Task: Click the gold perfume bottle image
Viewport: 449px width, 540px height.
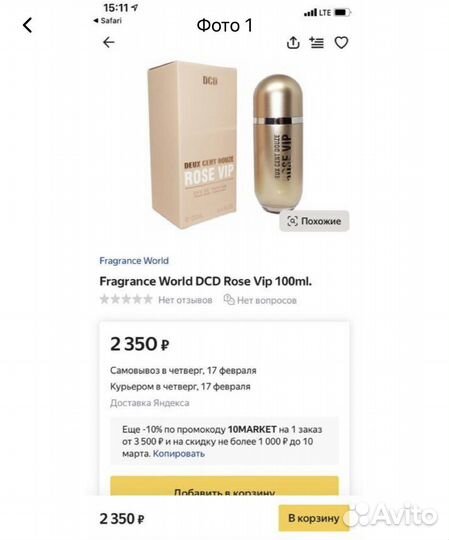Action: [278, 142]
